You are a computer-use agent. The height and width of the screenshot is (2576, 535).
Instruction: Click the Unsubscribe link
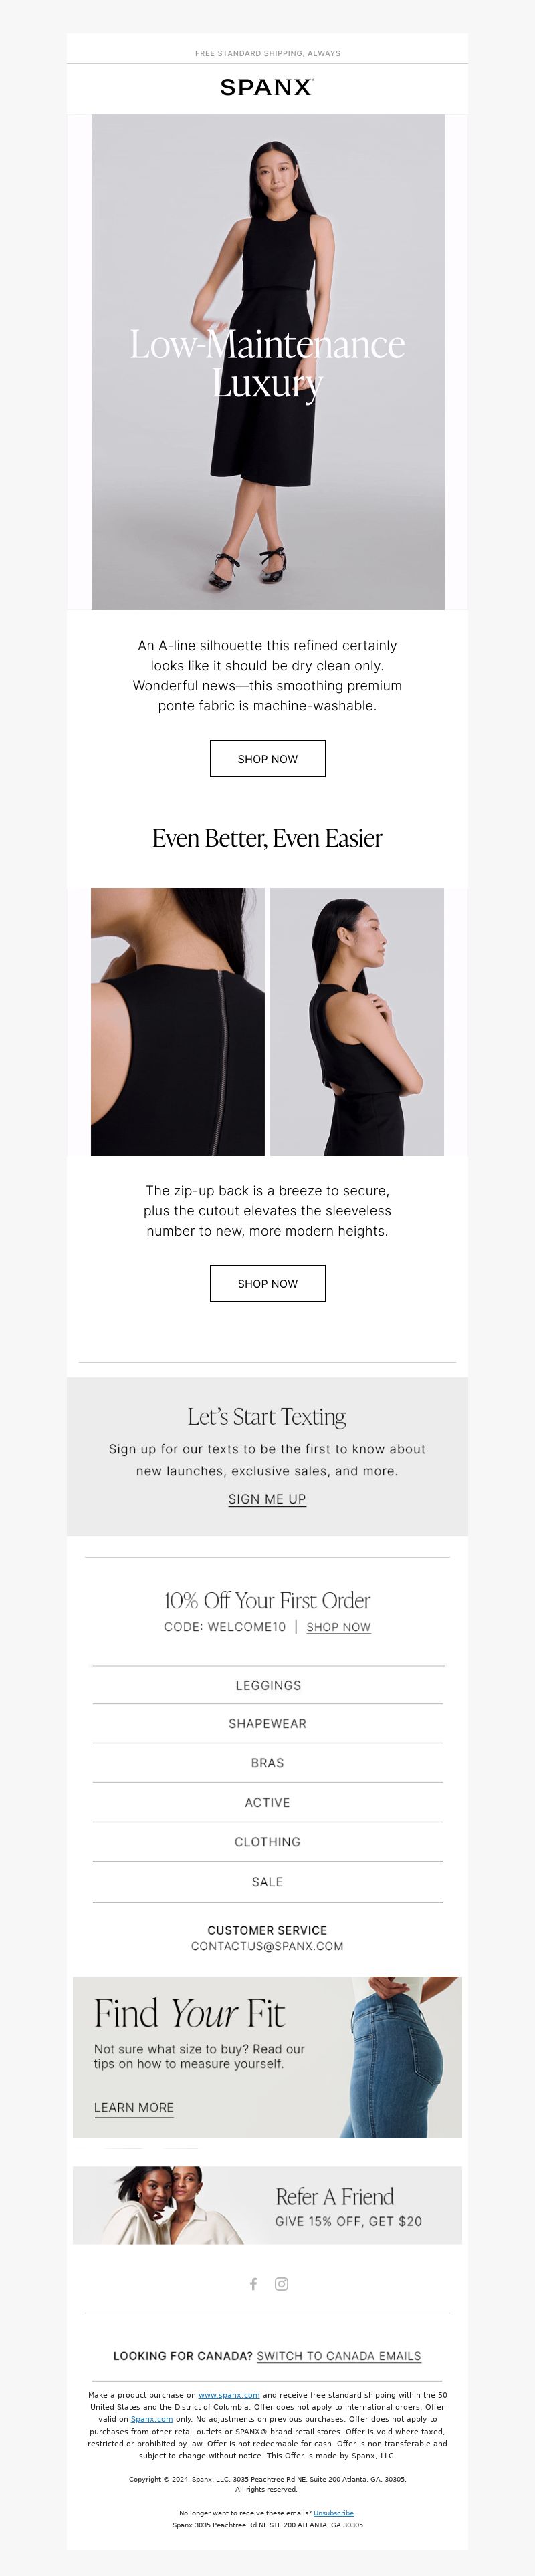[x=333, y=2513]
